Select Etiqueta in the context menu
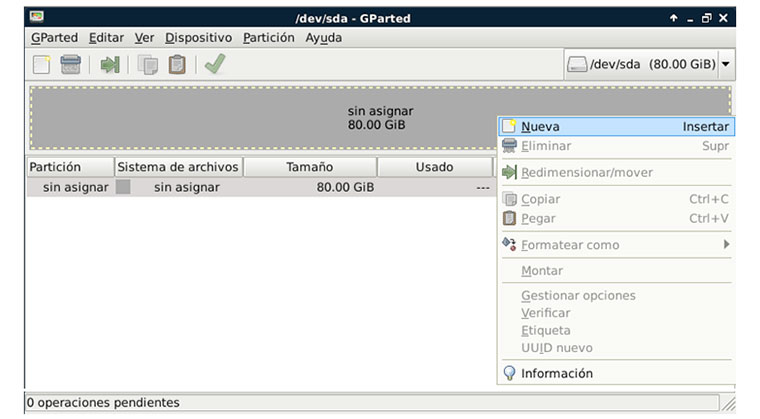This screenshot has width=760, height=419. click(x=616, y=330)
